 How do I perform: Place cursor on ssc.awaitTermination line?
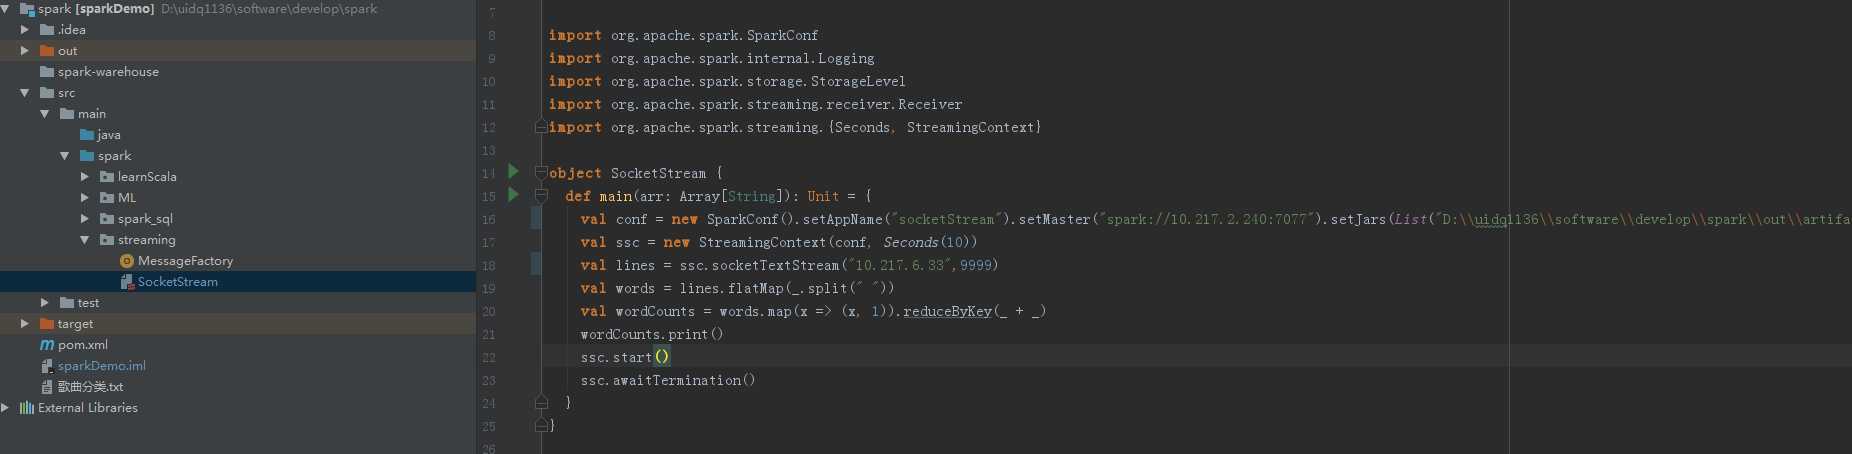point(668,380)
